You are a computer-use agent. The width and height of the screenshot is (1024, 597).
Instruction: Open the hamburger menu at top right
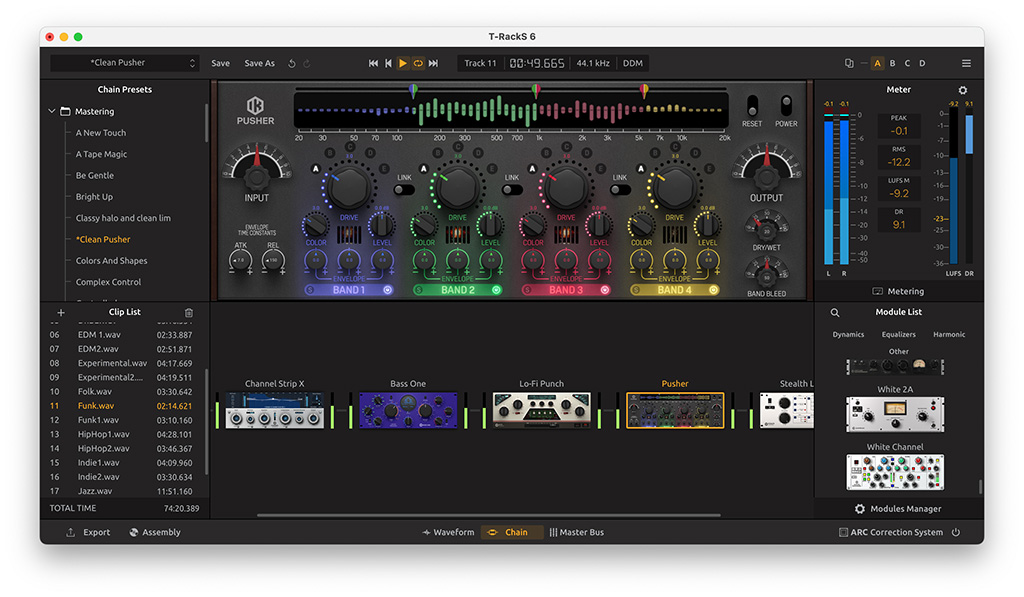click(966, 63)
